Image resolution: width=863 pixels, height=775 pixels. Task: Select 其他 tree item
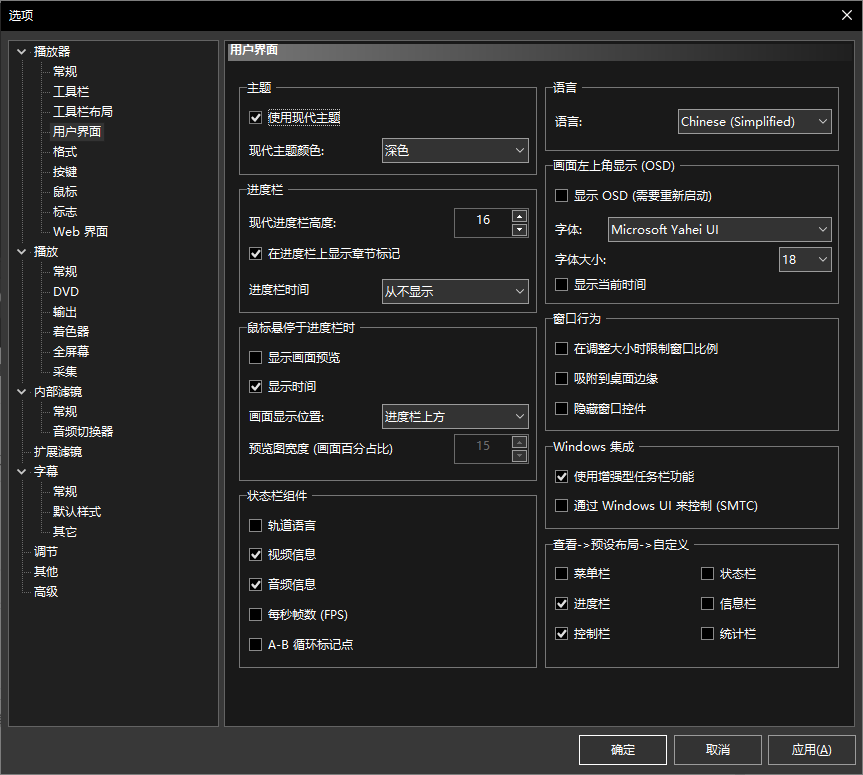point(46,572)
